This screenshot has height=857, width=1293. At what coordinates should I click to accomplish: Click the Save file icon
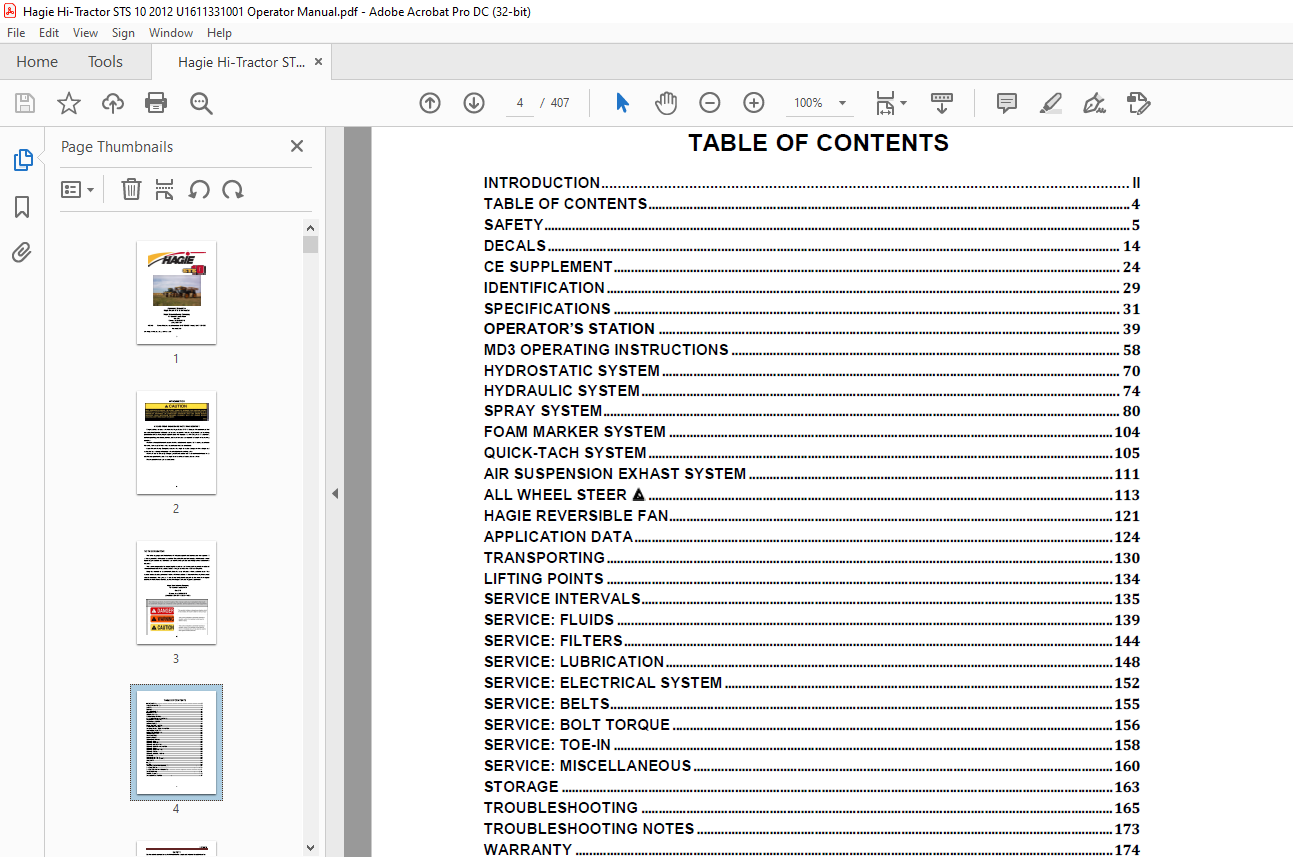(25, 103)
